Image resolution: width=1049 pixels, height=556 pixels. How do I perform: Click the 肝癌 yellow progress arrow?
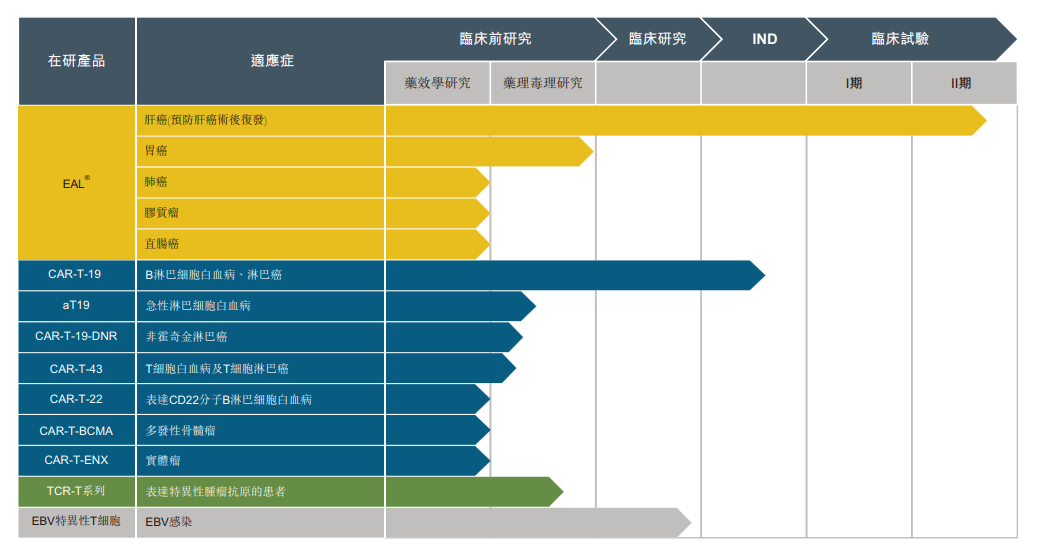[686, 120]
